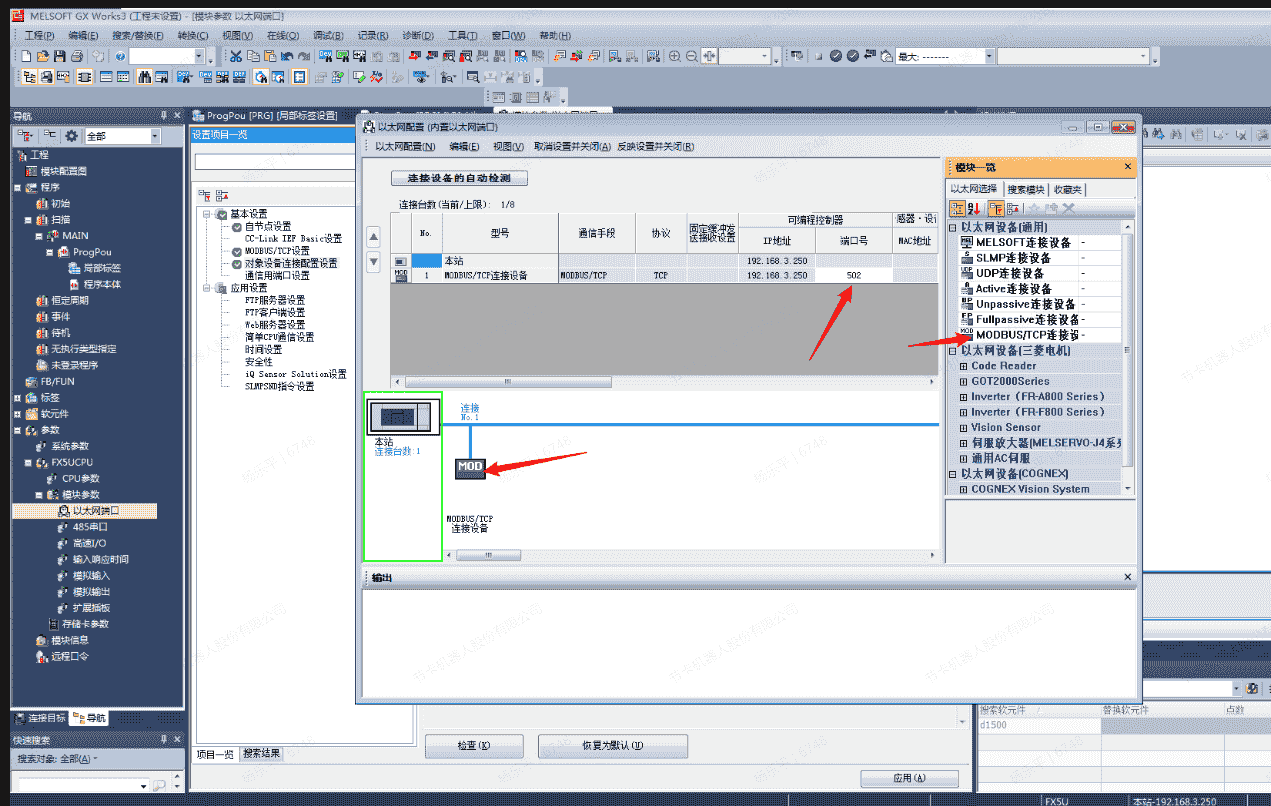Click the Open project folder icon
Screen dimensions: 1271x806
point(43,57)
